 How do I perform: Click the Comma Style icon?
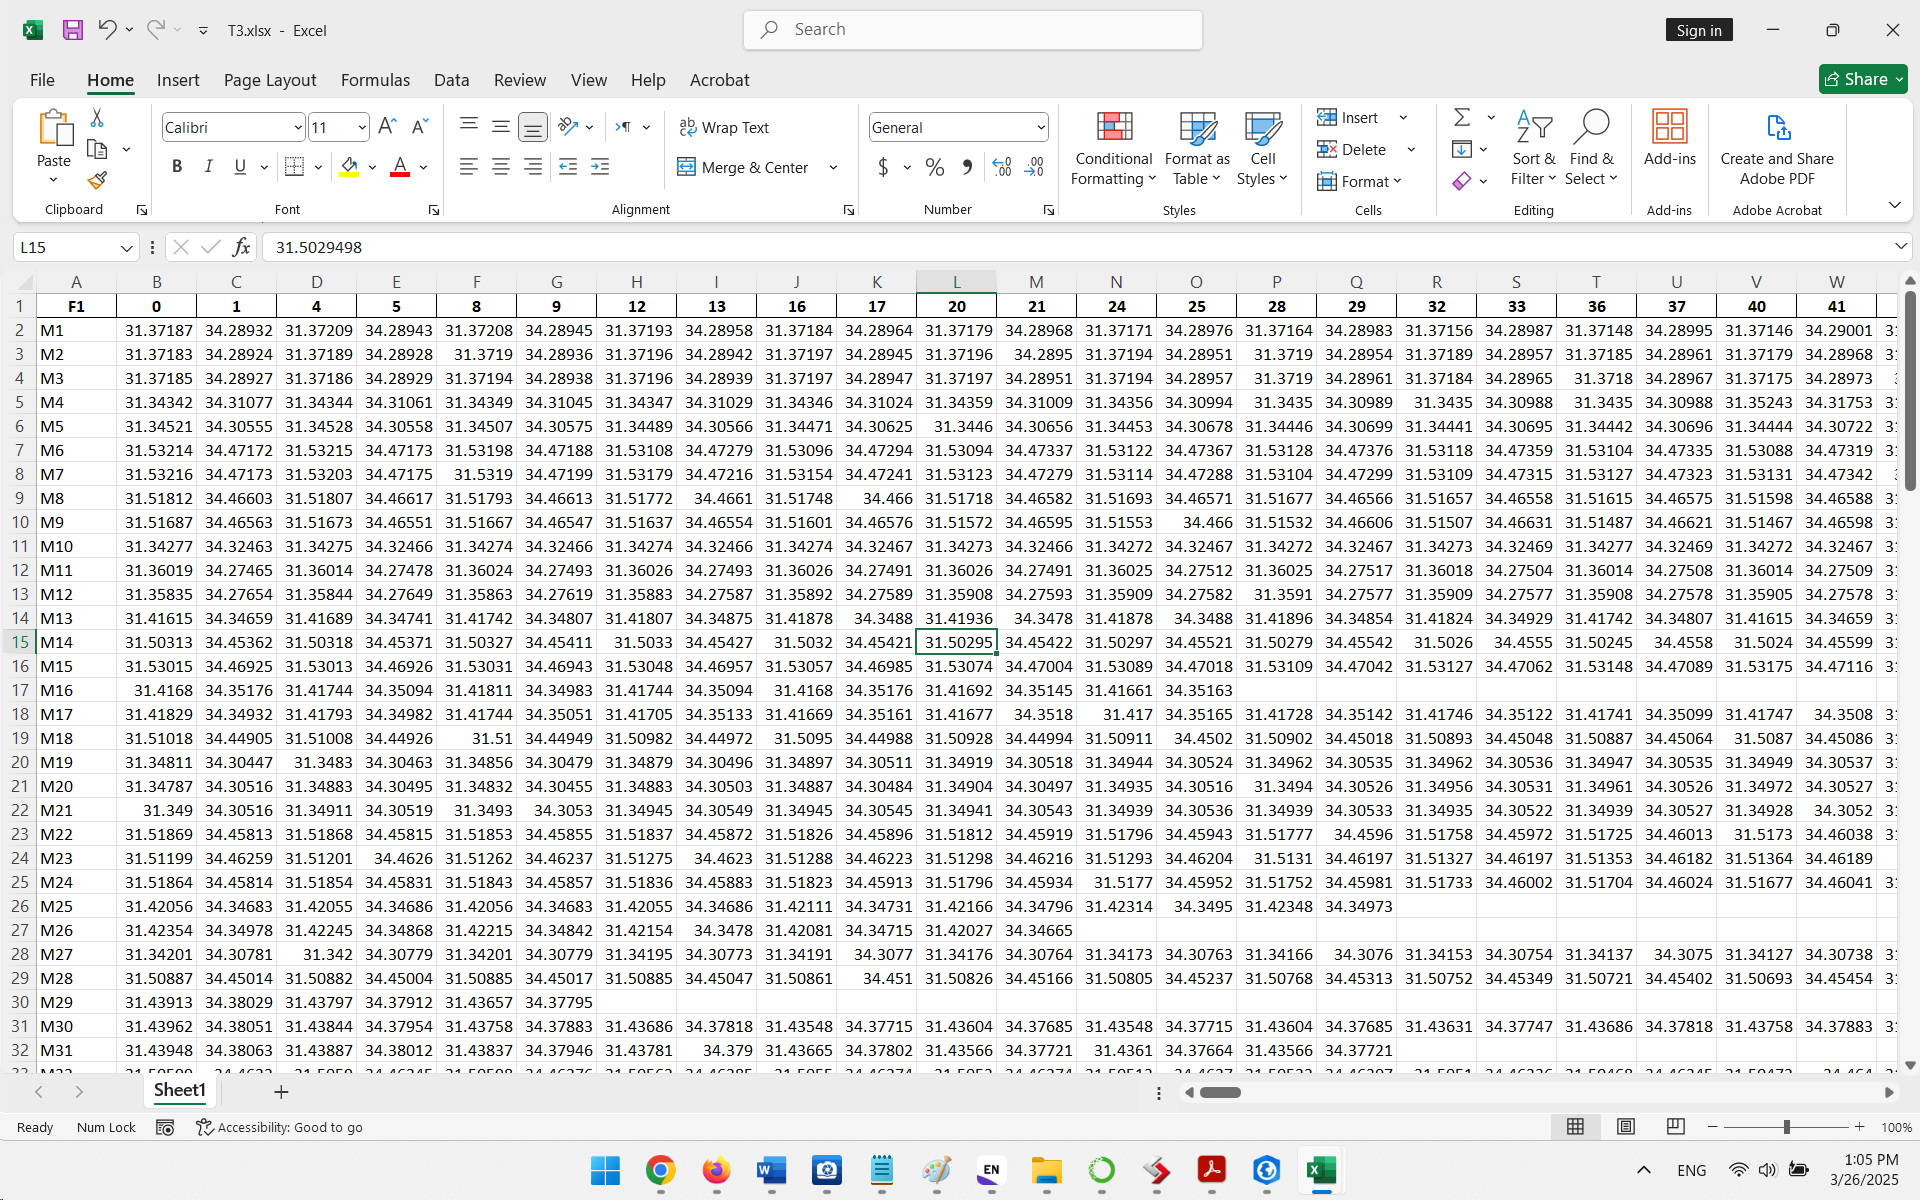click(967, 167)
